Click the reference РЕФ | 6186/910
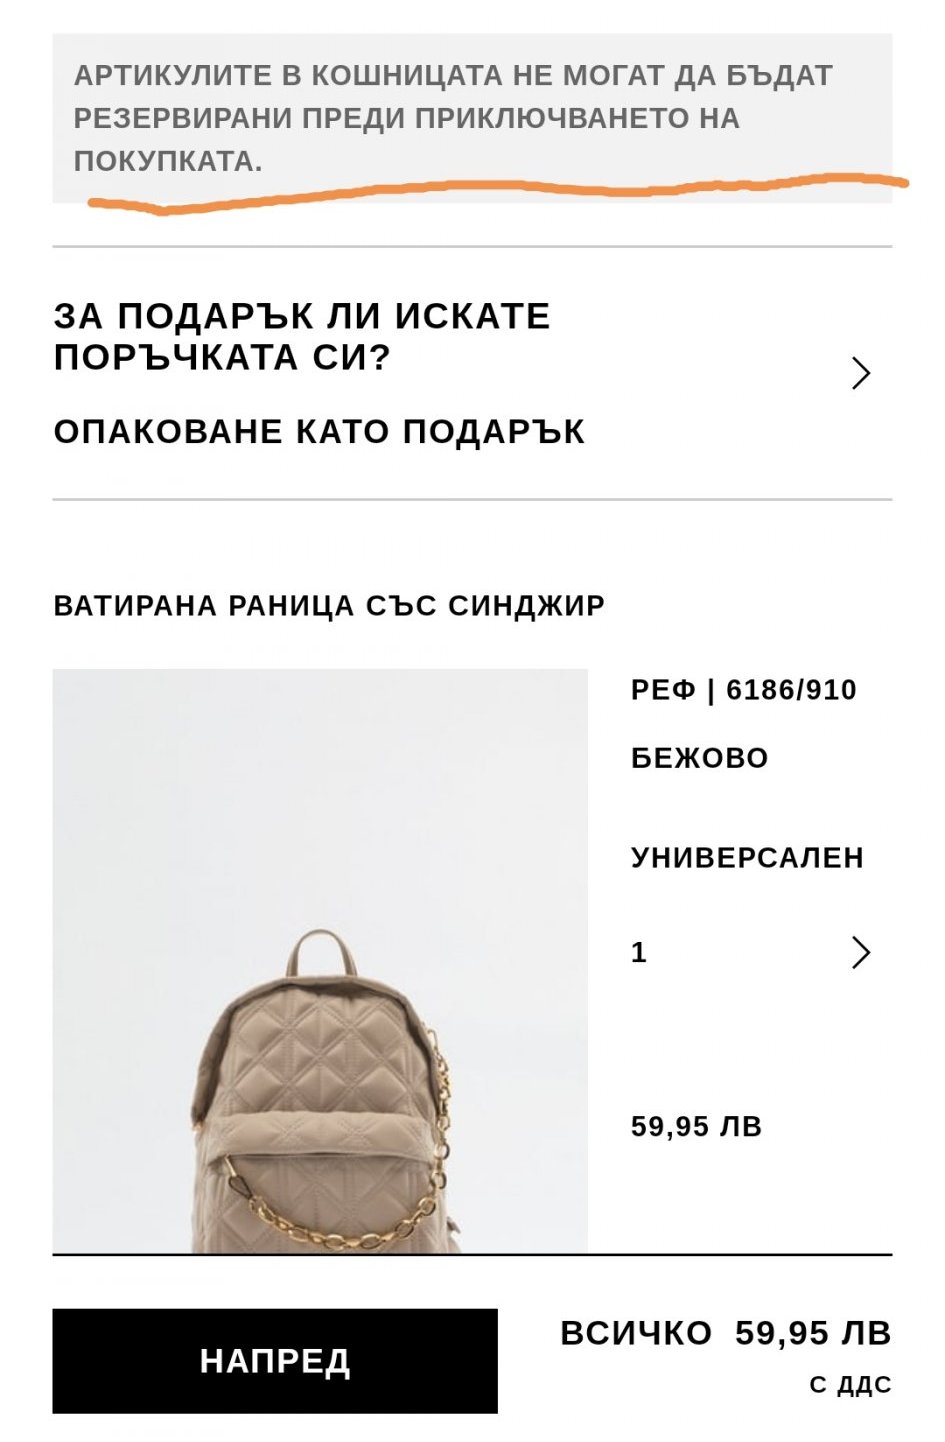The image size is (945, 1442). [744, 690]
